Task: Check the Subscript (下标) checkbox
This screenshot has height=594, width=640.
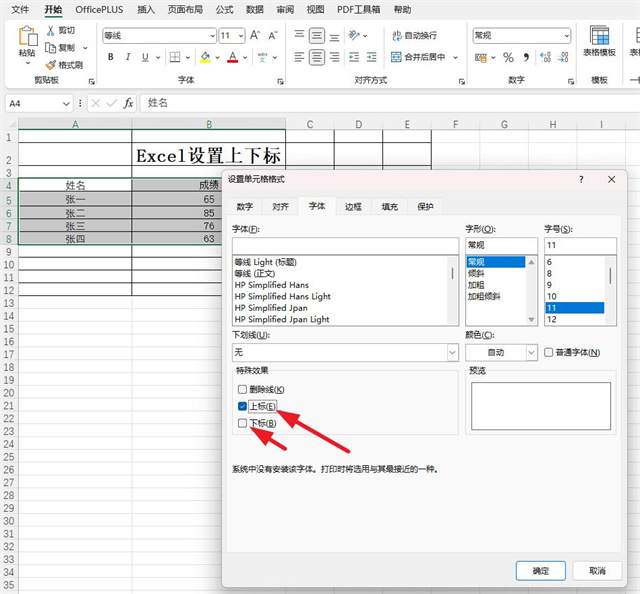Action: pyautogui.click(x=242, y=423)
